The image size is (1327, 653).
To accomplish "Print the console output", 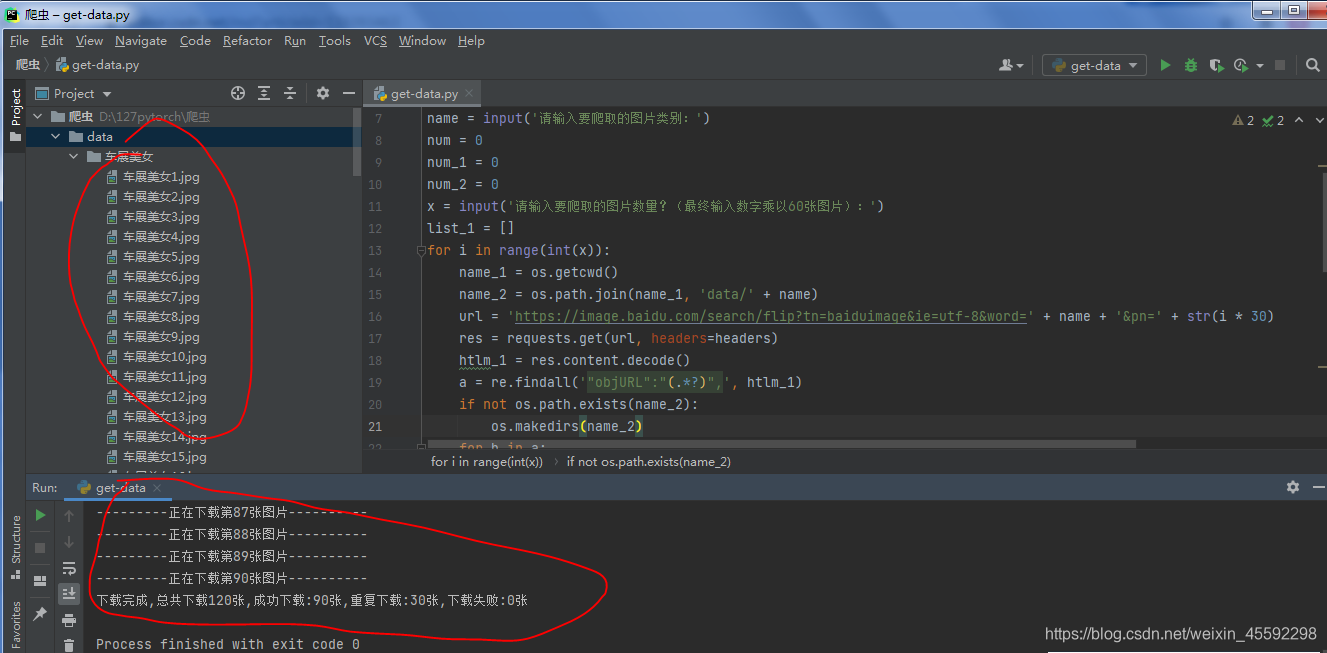I will pyautogui.click(x=69, y=620).
